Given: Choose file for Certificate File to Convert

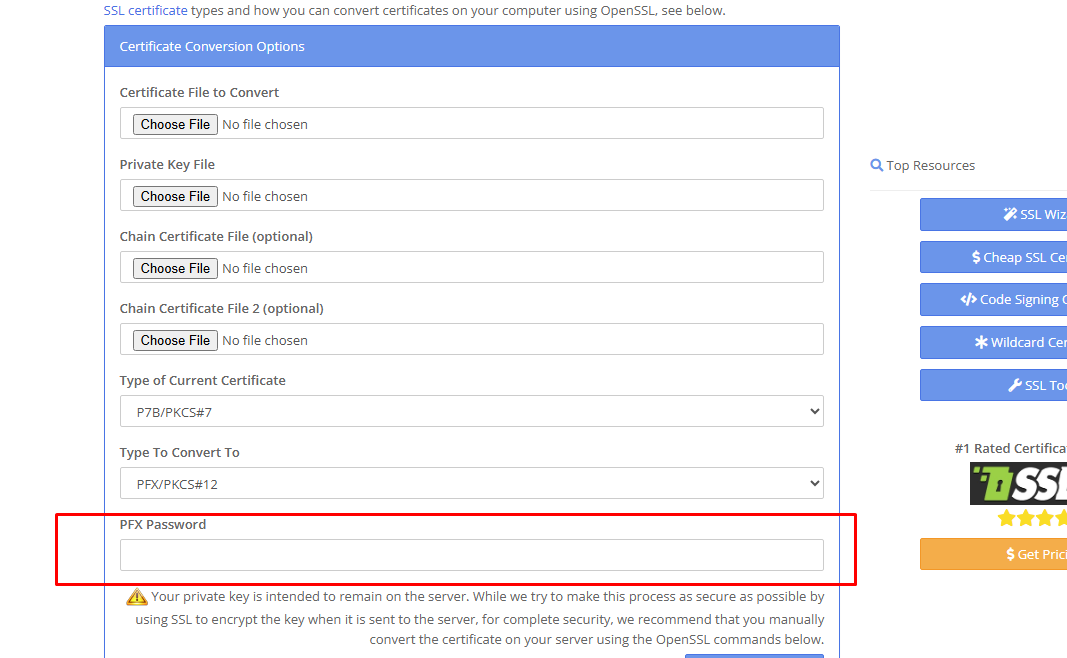Looking at the screenshot, I should click(175, 125).
